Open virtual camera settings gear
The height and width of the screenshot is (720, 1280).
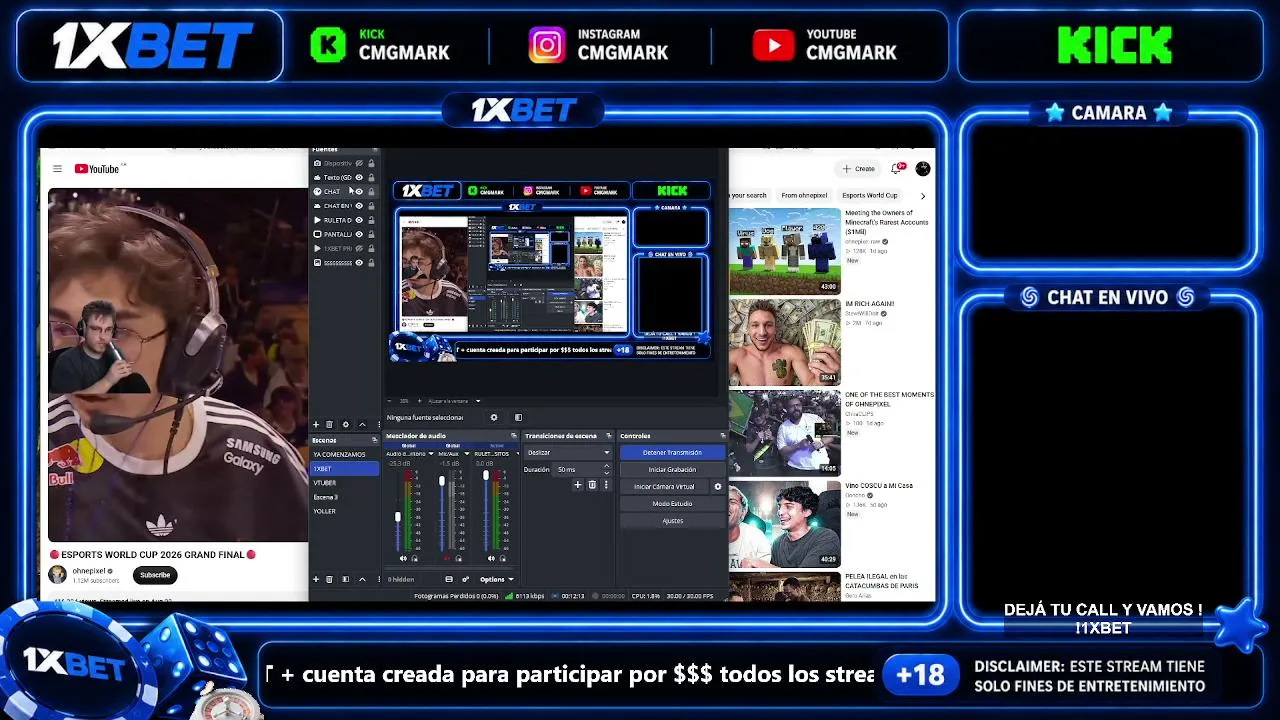[x=717, y=487]
